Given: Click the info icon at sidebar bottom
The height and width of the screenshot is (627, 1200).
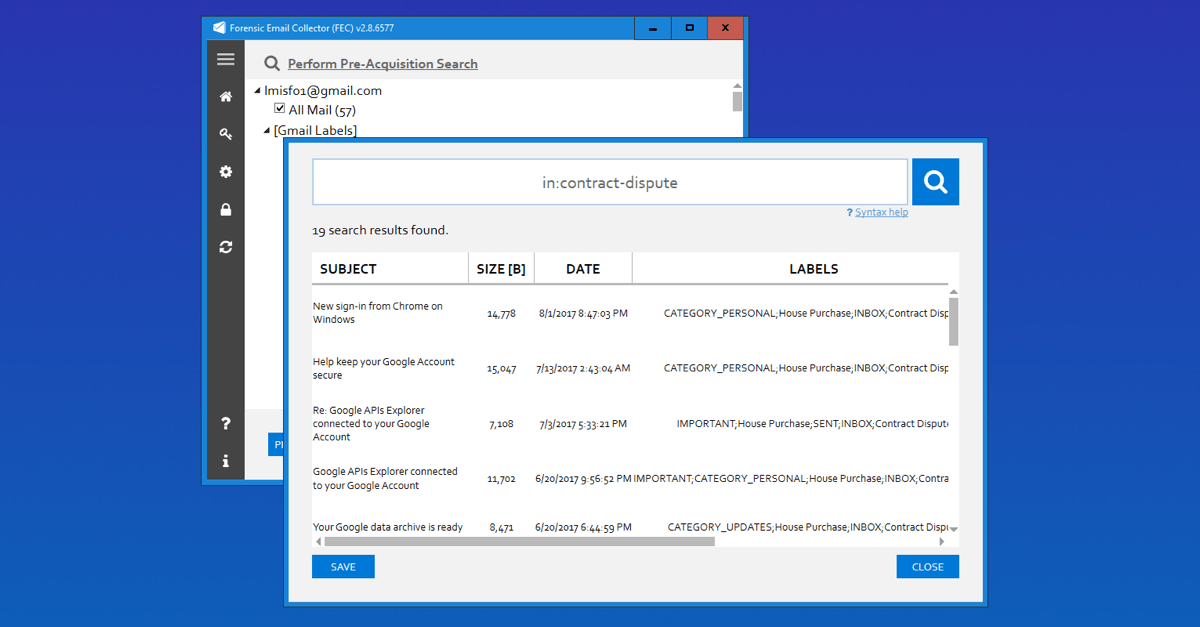Looking at the screenshot, I should [225, 461].
